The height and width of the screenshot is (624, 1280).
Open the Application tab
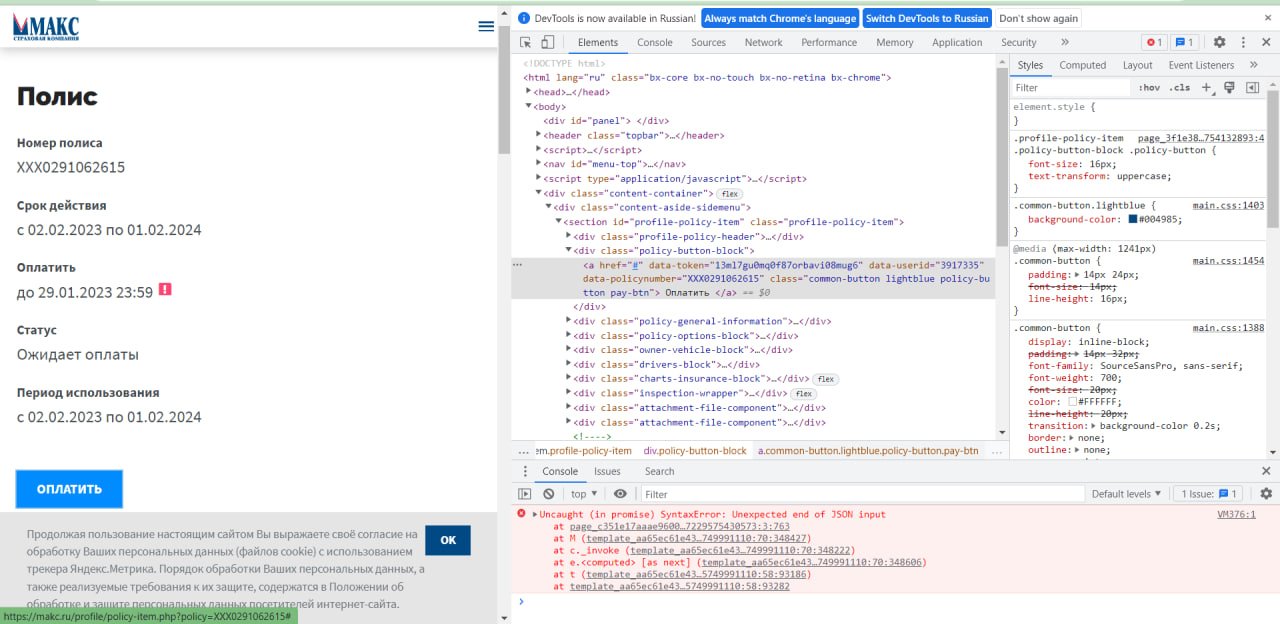point(957,42)
